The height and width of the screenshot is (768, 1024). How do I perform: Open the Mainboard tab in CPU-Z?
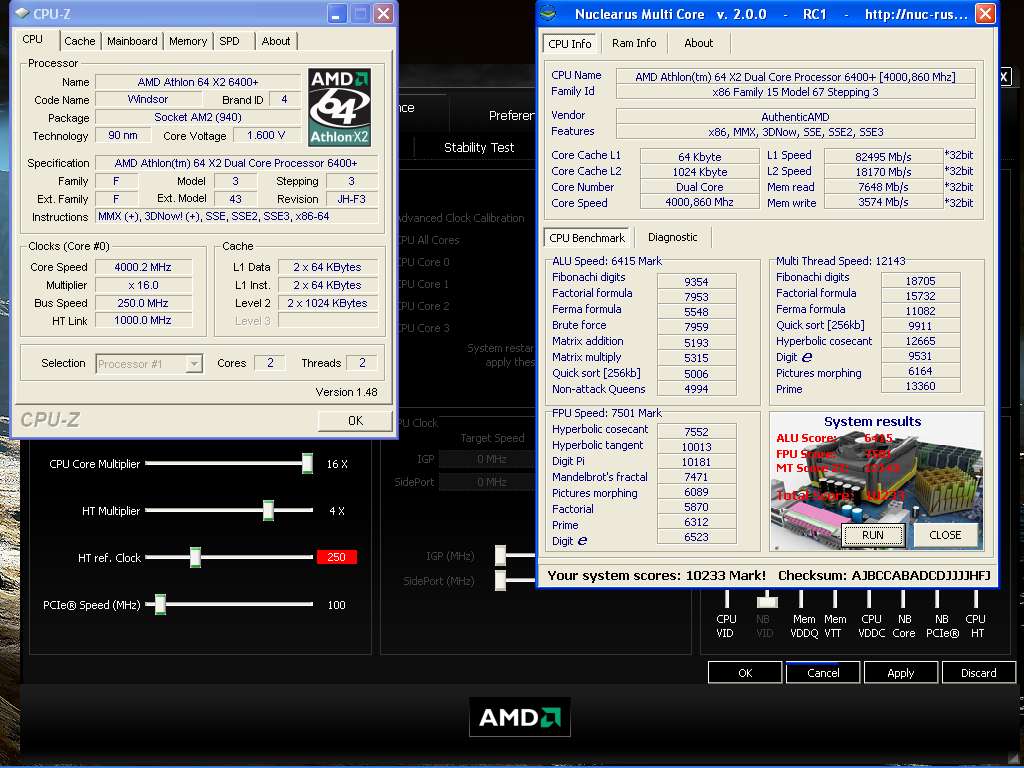pyautogui.click(x=132, y=41)
